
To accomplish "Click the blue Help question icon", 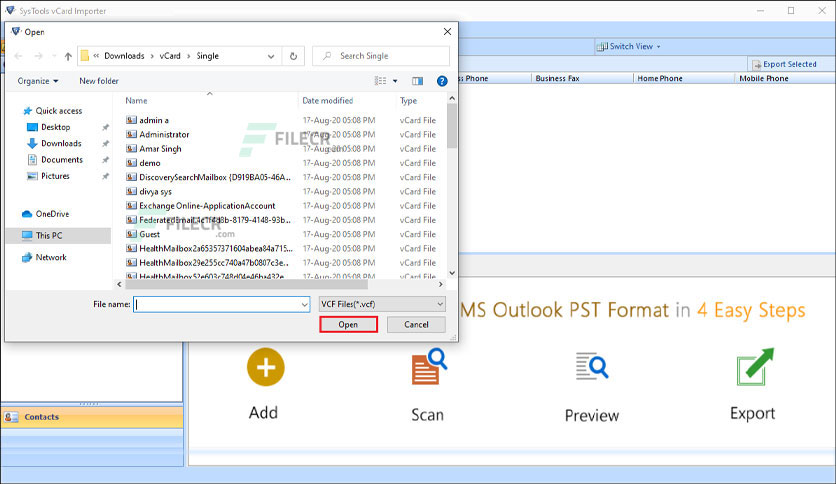I will [x=442, y=81].
